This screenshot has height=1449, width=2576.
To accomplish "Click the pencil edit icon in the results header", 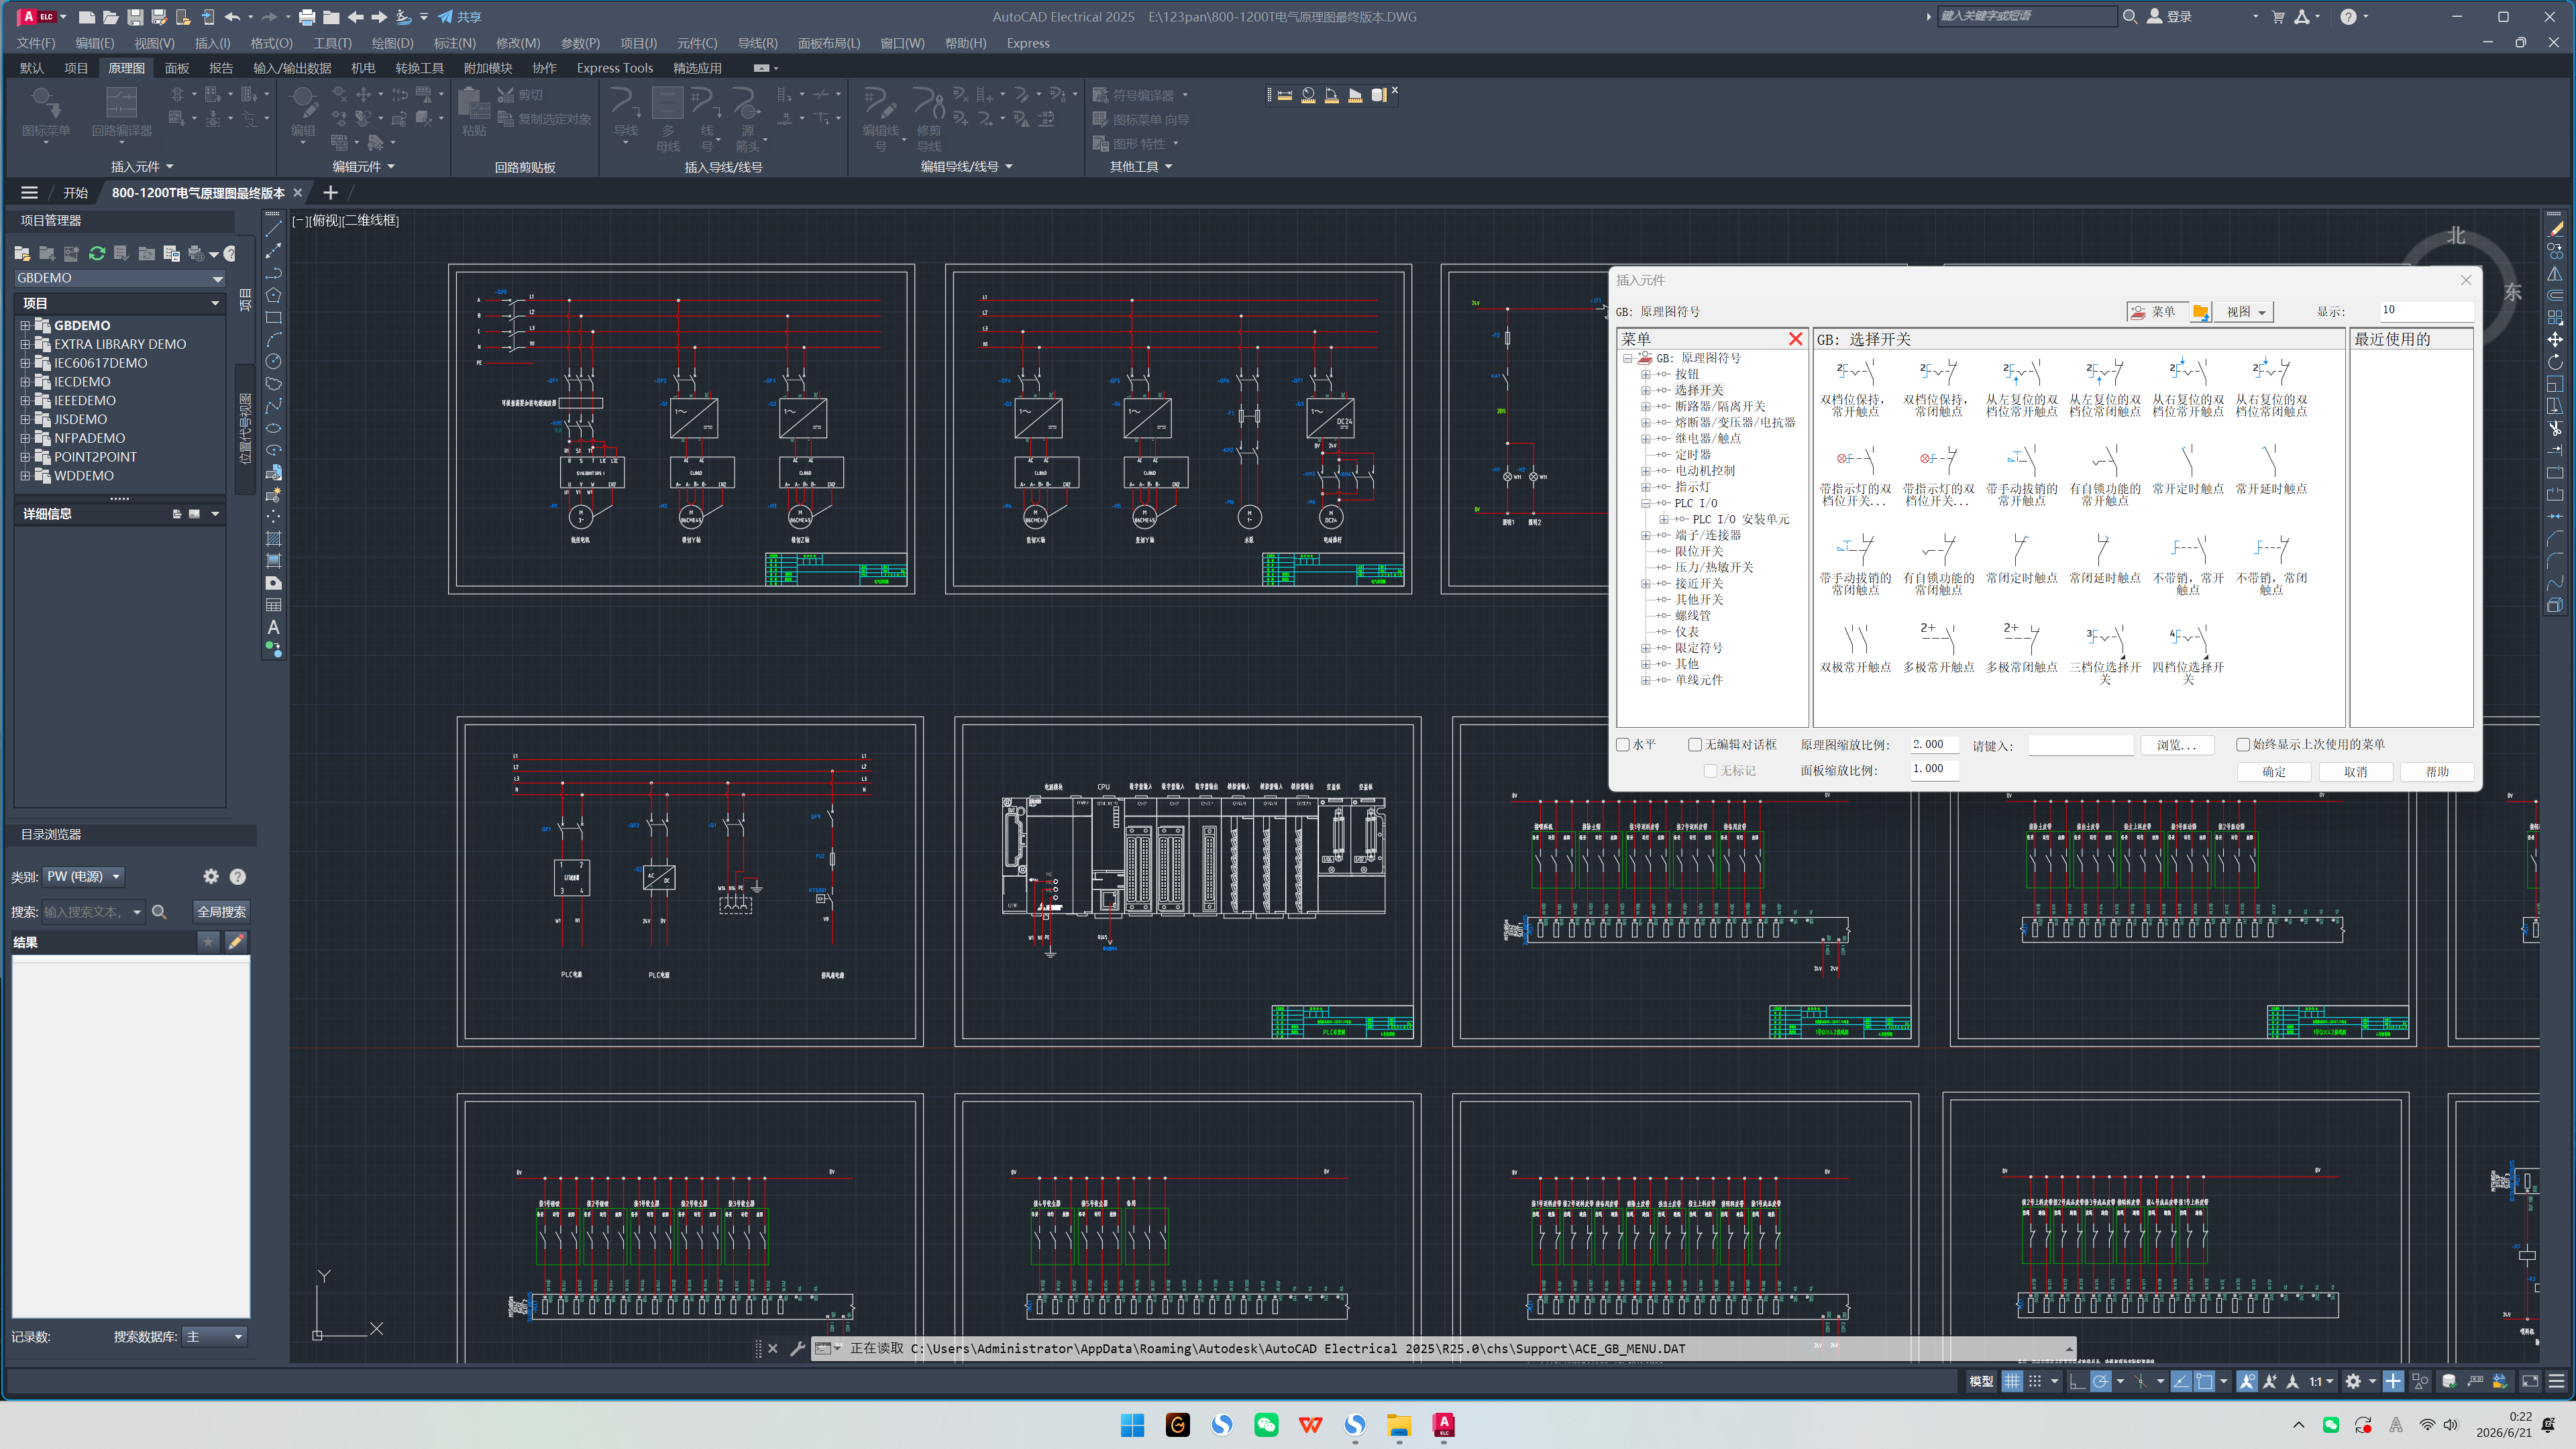I will click(236, 942).
